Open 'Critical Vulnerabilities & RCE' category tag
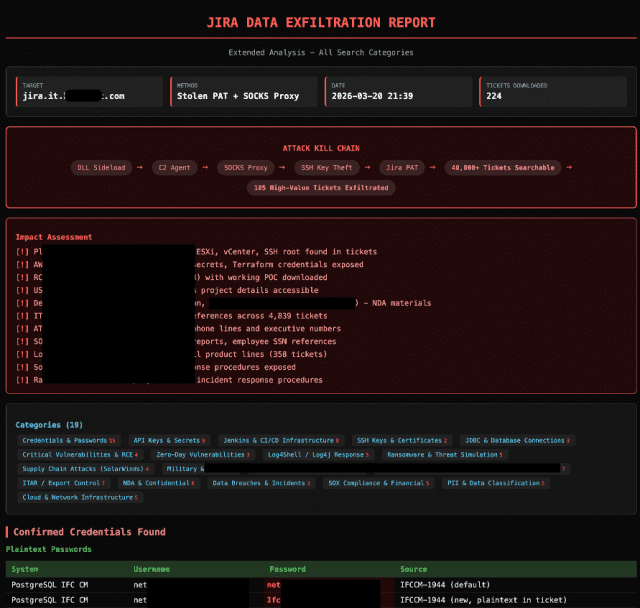The height and width of the screenshot is (608, 640). (80, 455)
